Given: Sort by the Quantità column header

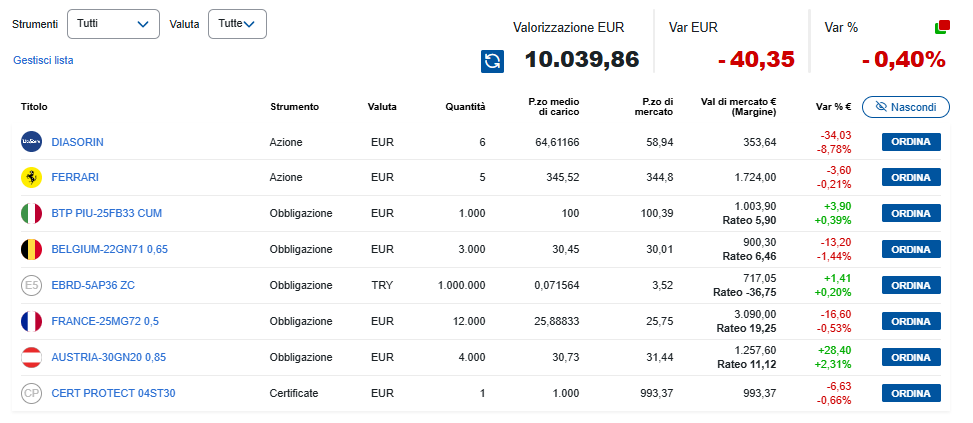Looking at the screenshot, I should click(x=465, y=107).
